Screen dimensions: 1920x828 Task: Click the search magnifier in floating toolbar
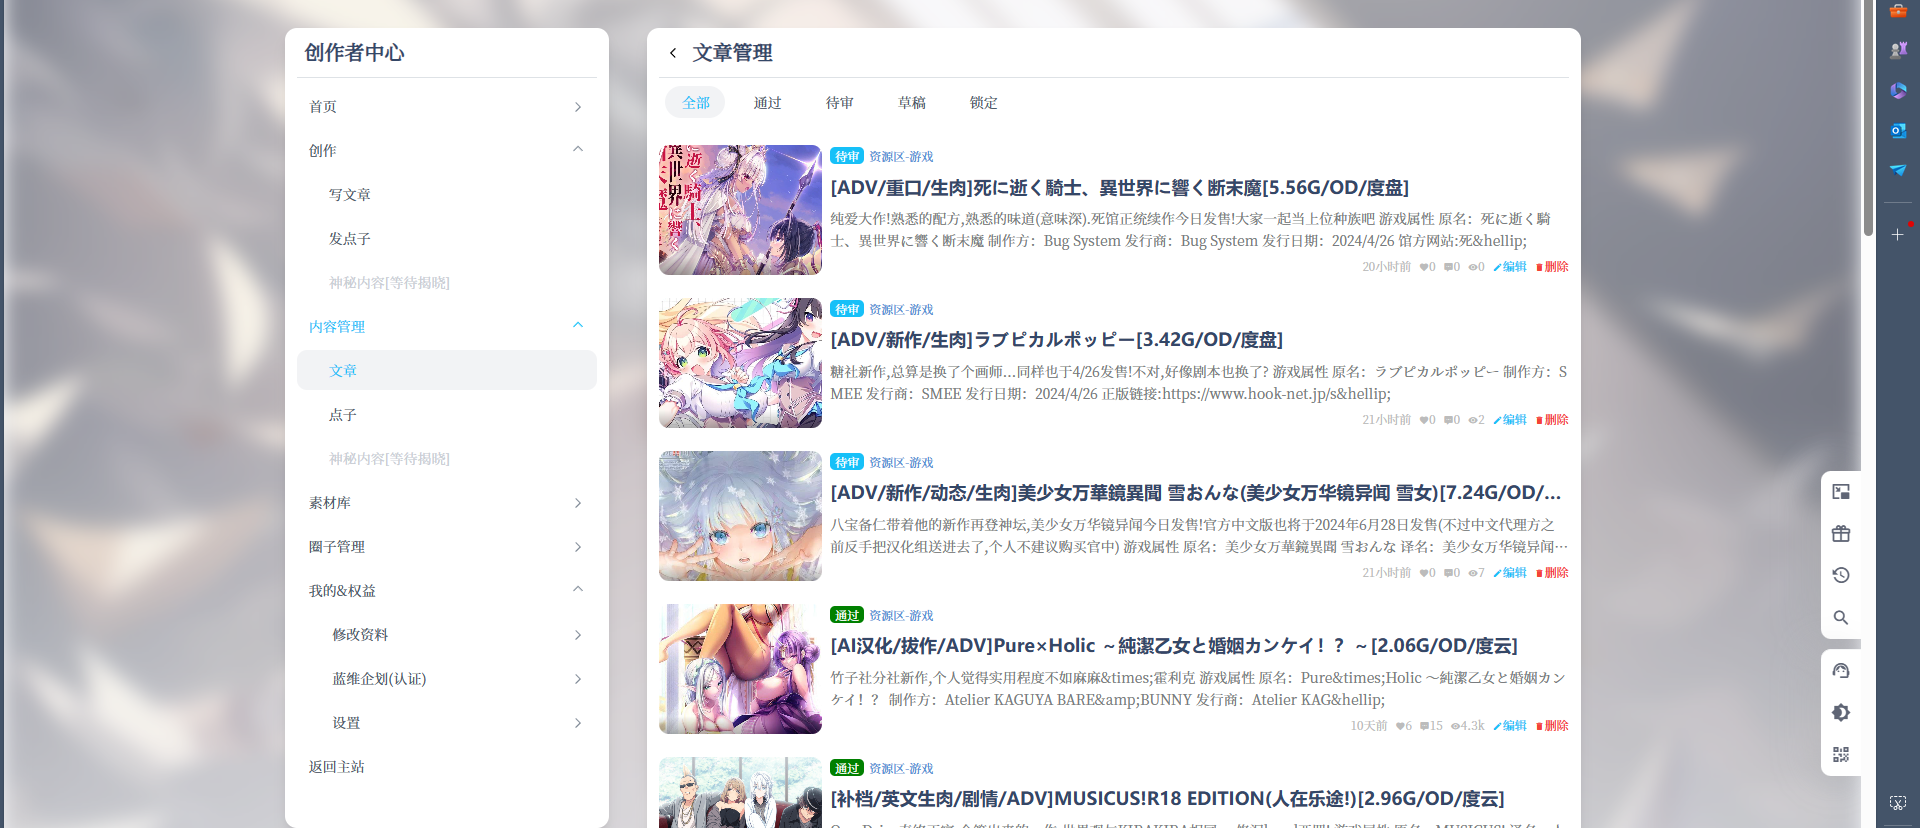tap(1840, 618)
